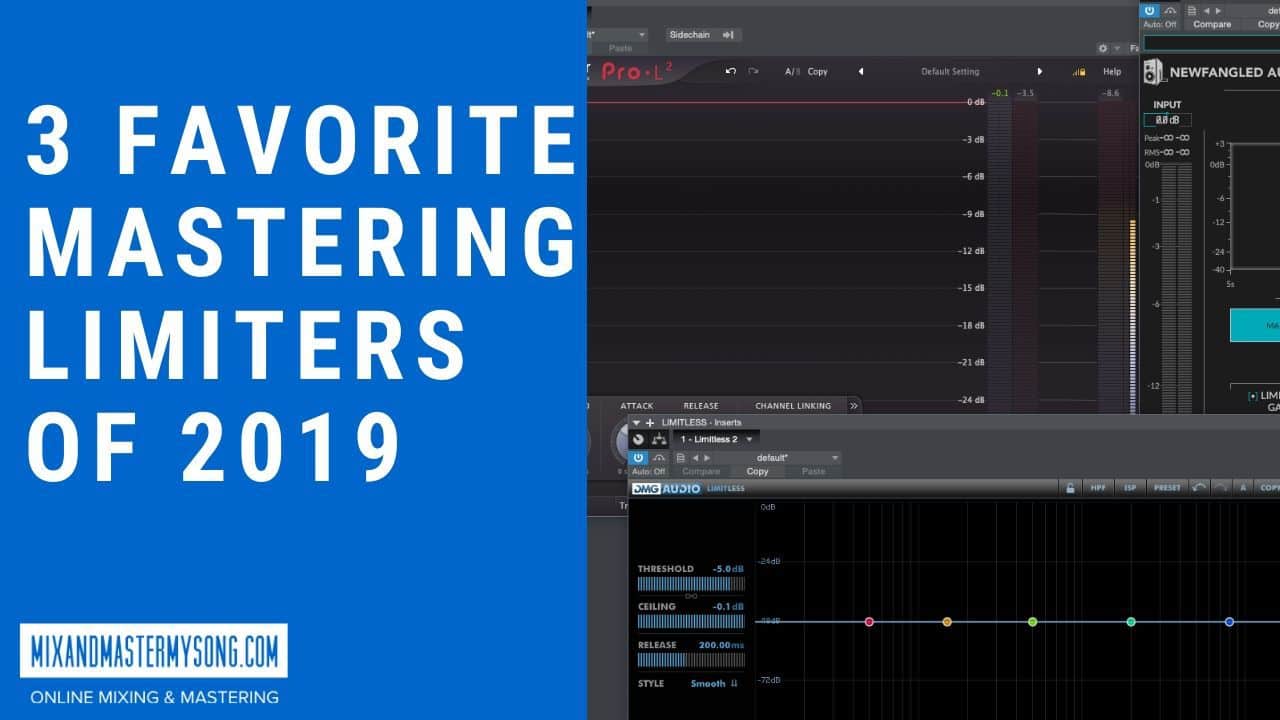This screenshot has width=1280, height=720.
Task: Open the '1 - Limitless 2' insert slot dropdown
Action: pyautogui.click(x=714, y=438)
